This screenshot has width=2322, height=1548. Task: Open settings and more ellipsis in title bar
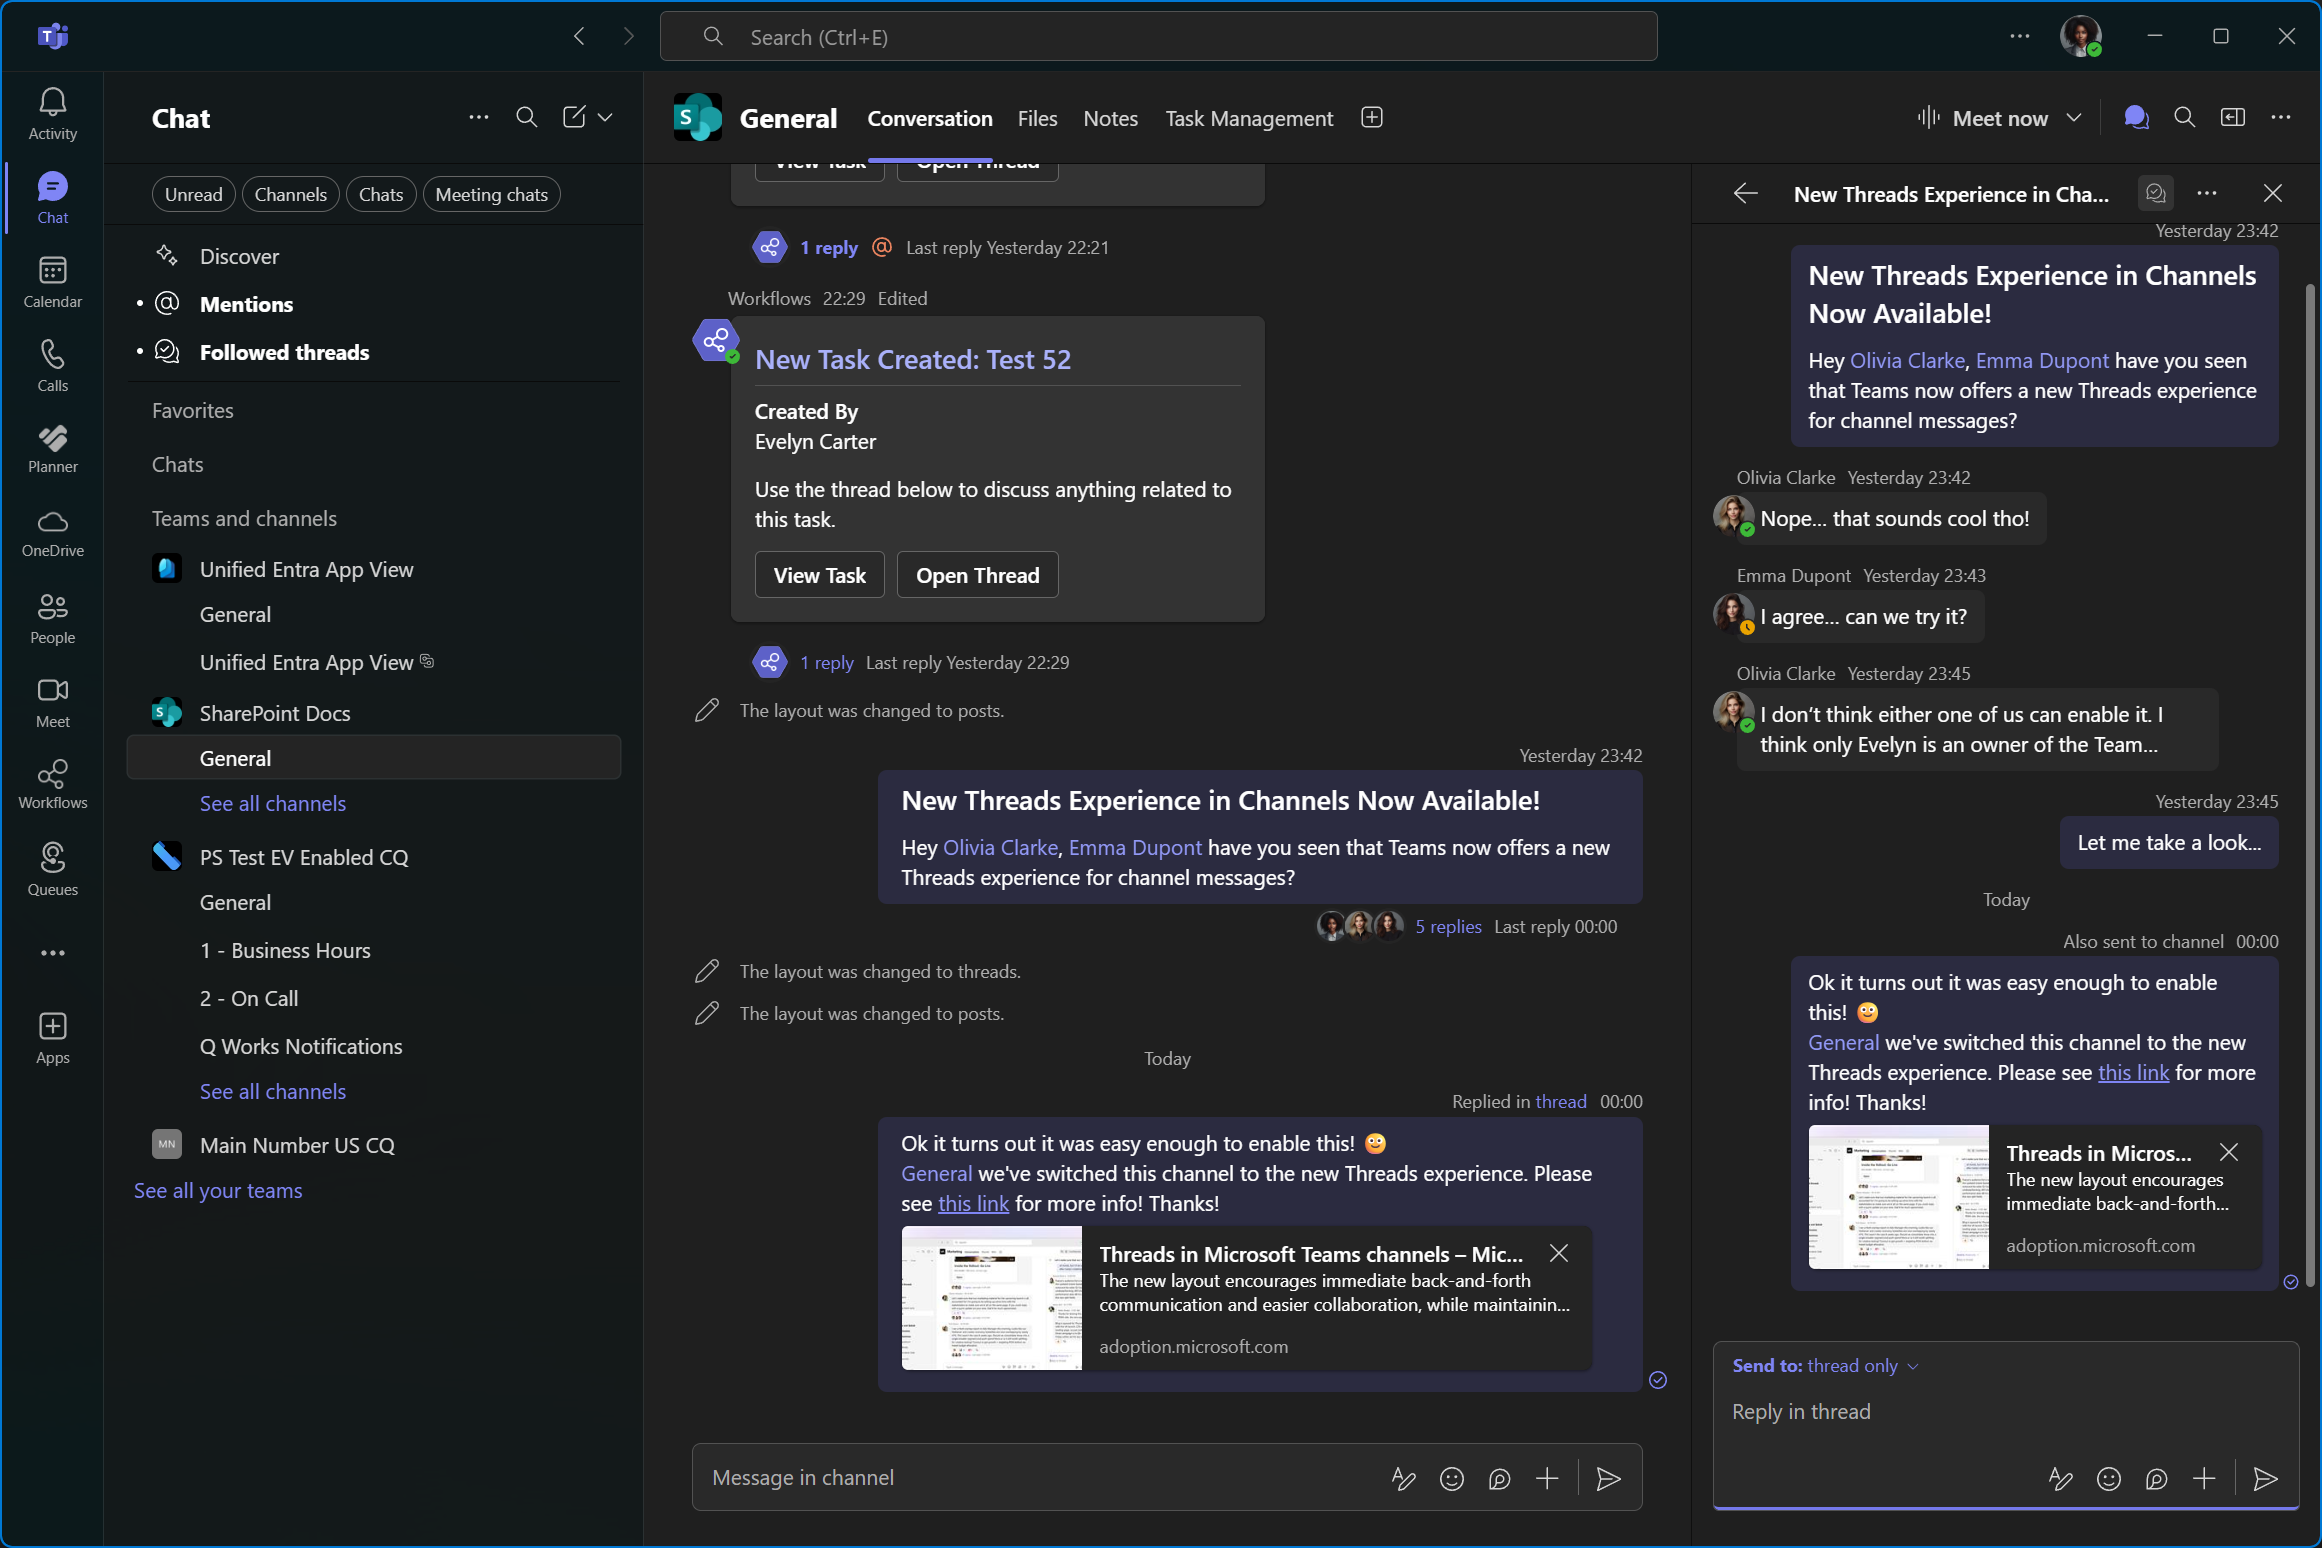tap(2020, 36)
